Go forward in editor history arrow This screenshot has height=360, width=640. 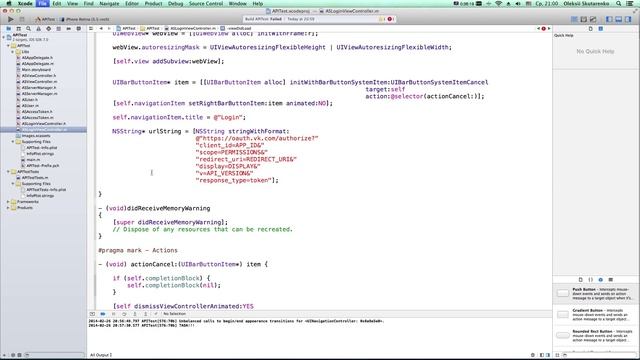point(109,29)
